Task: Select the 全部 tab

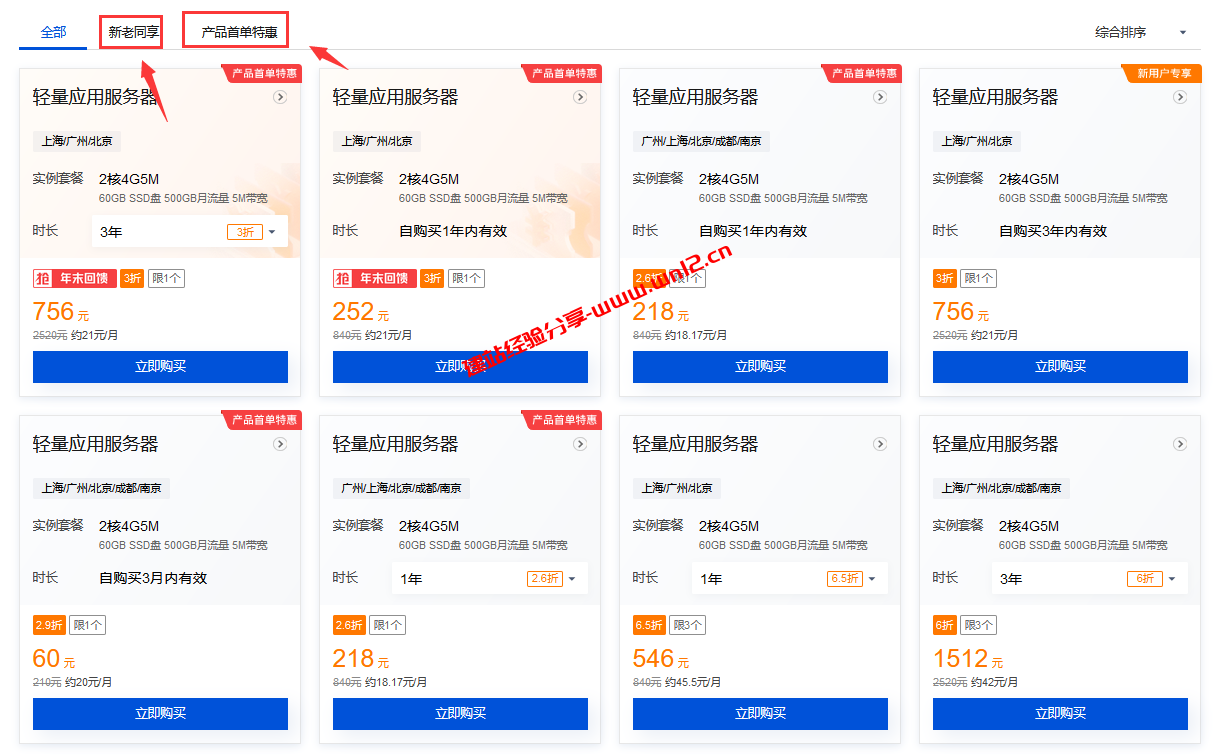Action: (x=53, y=32)
